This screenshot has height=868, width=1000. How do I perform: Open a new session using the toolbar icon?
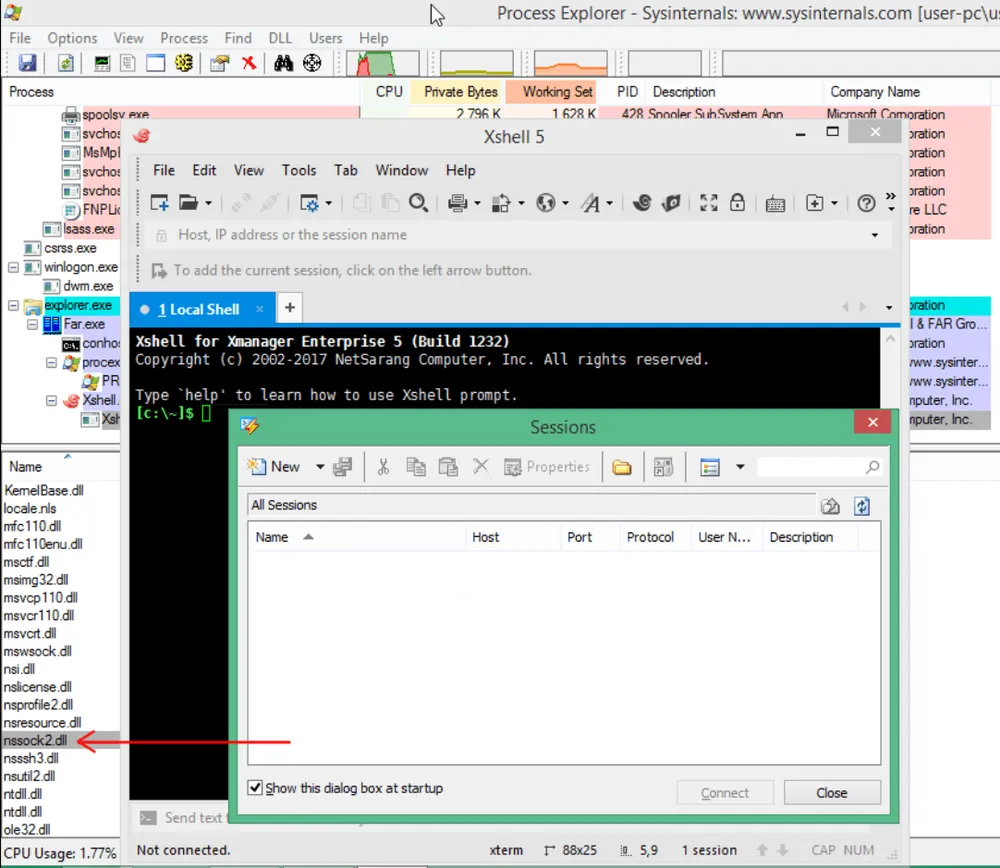coord(158,203)
